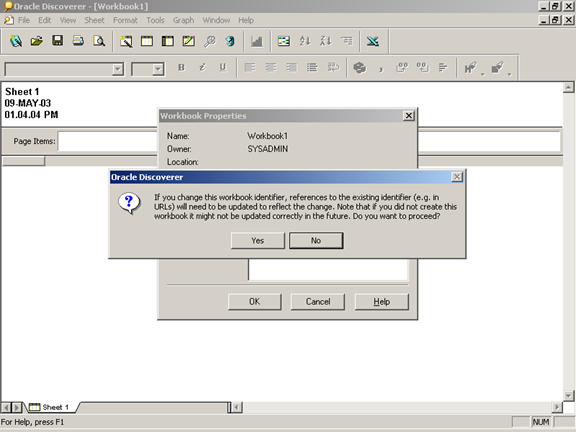Click the bulleted list format icon

(x=312, y=68)
